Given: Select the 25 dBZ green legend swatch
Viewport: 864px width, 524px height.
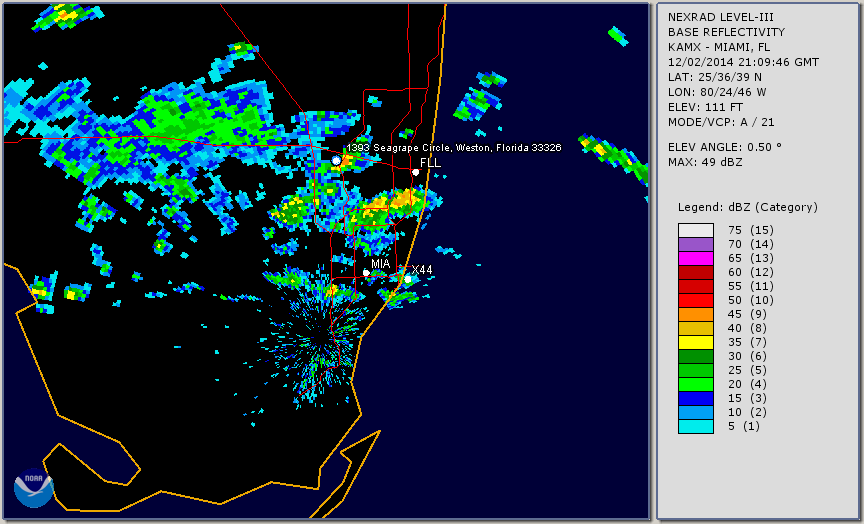Looking at the screenshot, I should pyautogui.click(x=696, y=371).
